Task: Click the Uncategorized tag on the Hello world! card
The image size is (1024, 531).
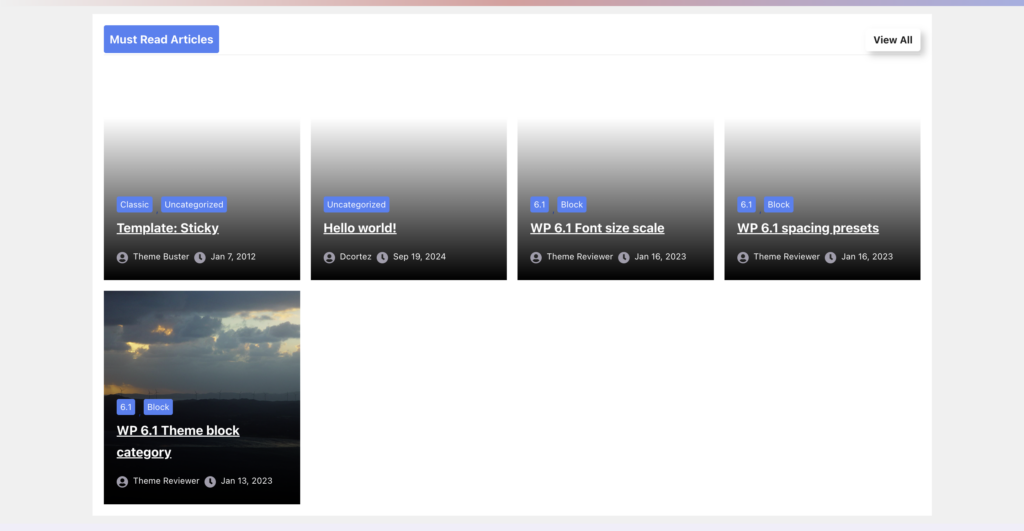Action: (x=356, y=205)
